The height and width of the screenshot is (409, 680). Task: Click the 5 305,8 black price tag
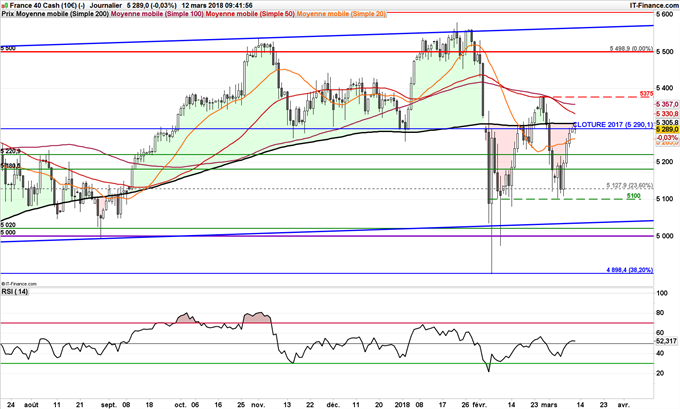(x=667, y=123)
